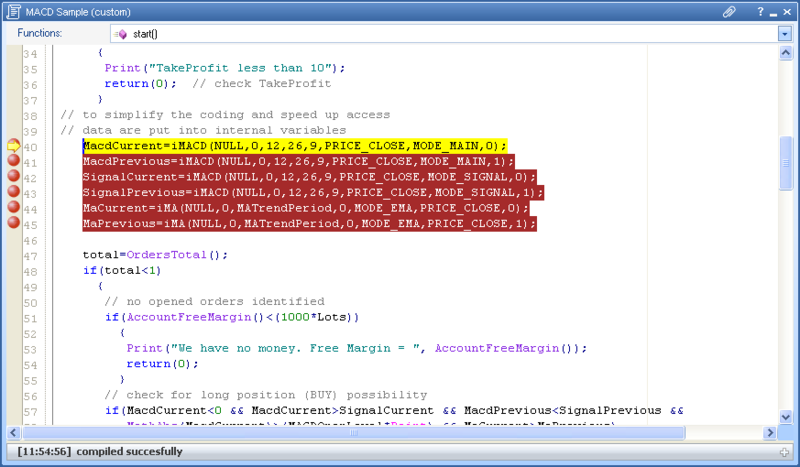This screenshot has height=467, width=800.
Task: Click the vertical scrollbar down arrow
Action: (x=786, y=416)
